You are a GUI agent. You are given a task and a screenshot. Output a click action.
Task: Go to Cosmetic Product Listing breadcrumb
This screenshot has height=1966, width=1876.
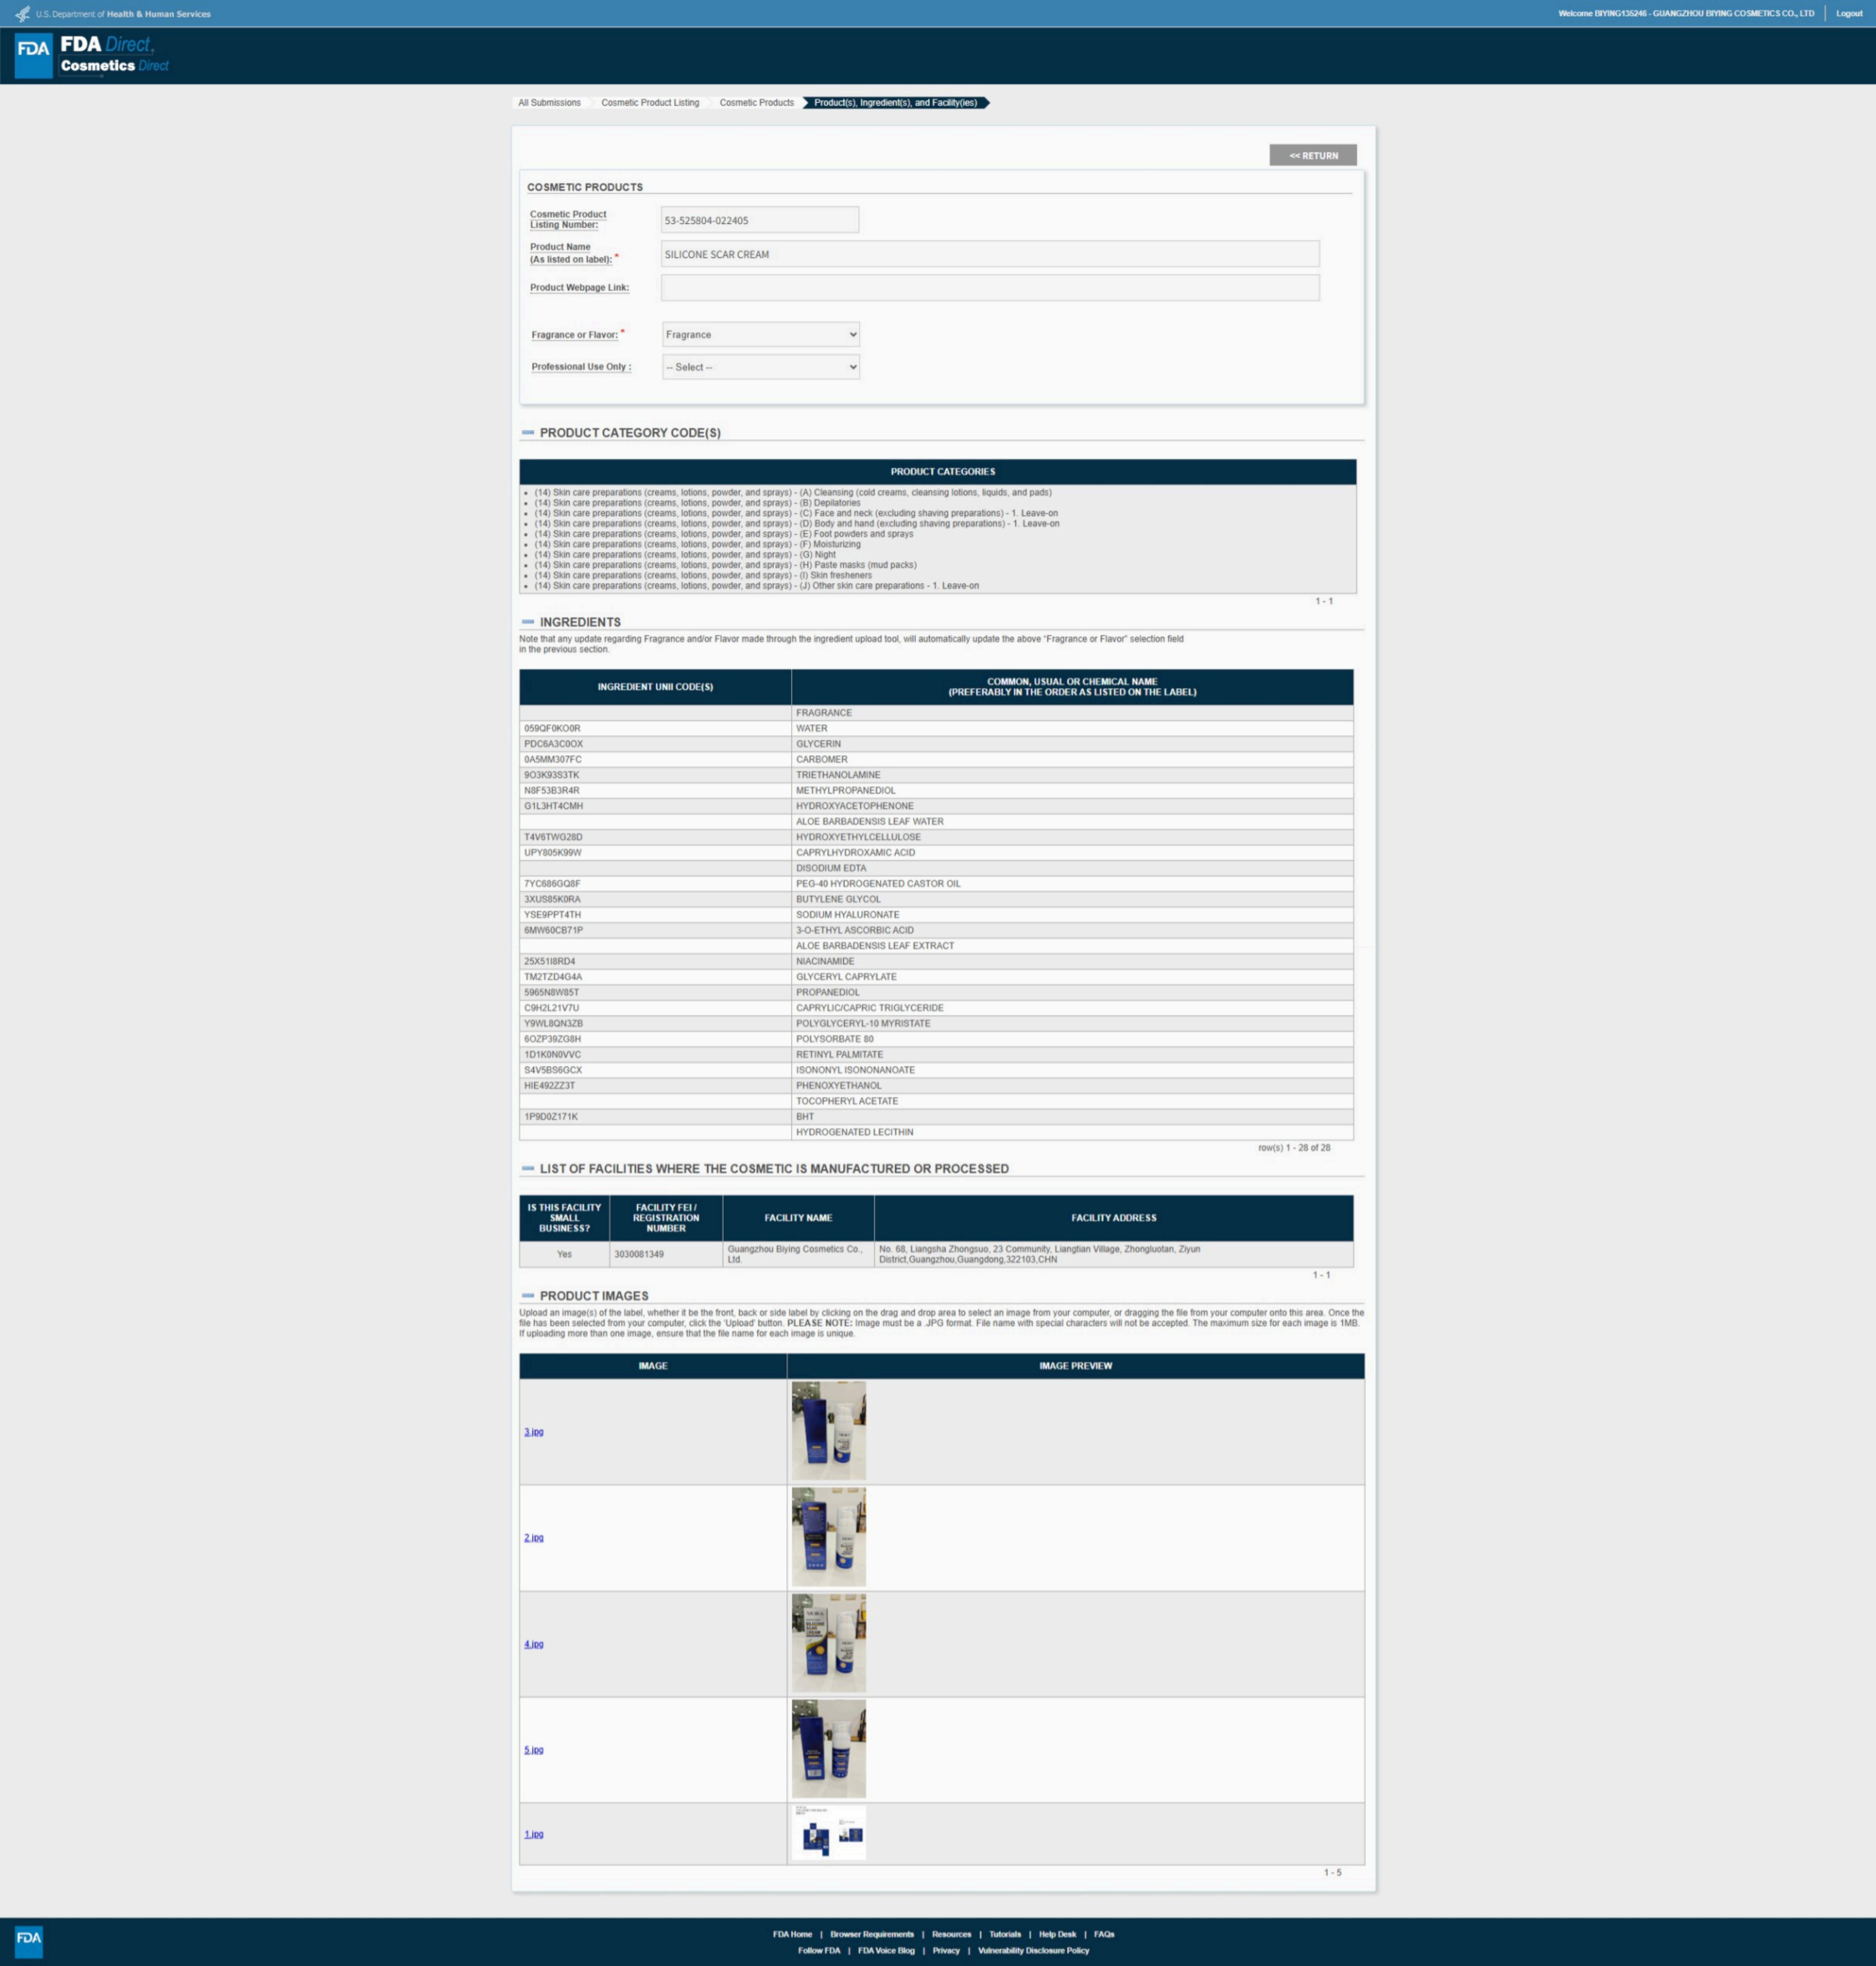(x=650, y=103)
